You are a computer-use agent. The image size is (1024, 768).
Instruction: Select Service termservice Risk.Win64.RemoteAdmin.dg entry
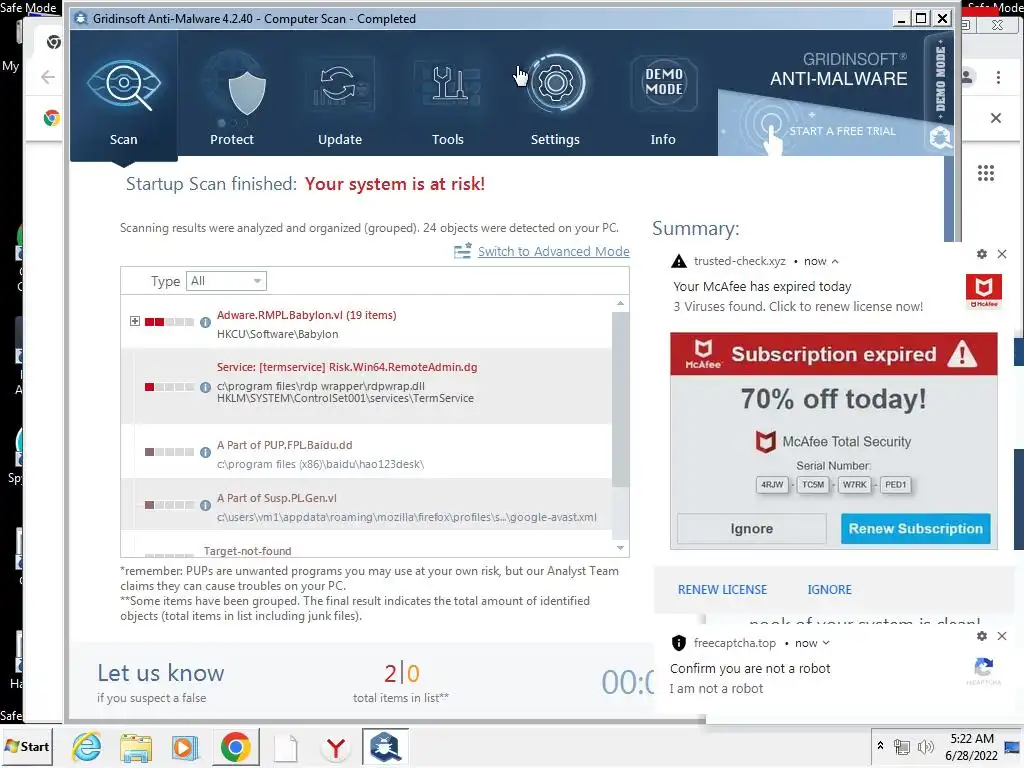(347, 367)
